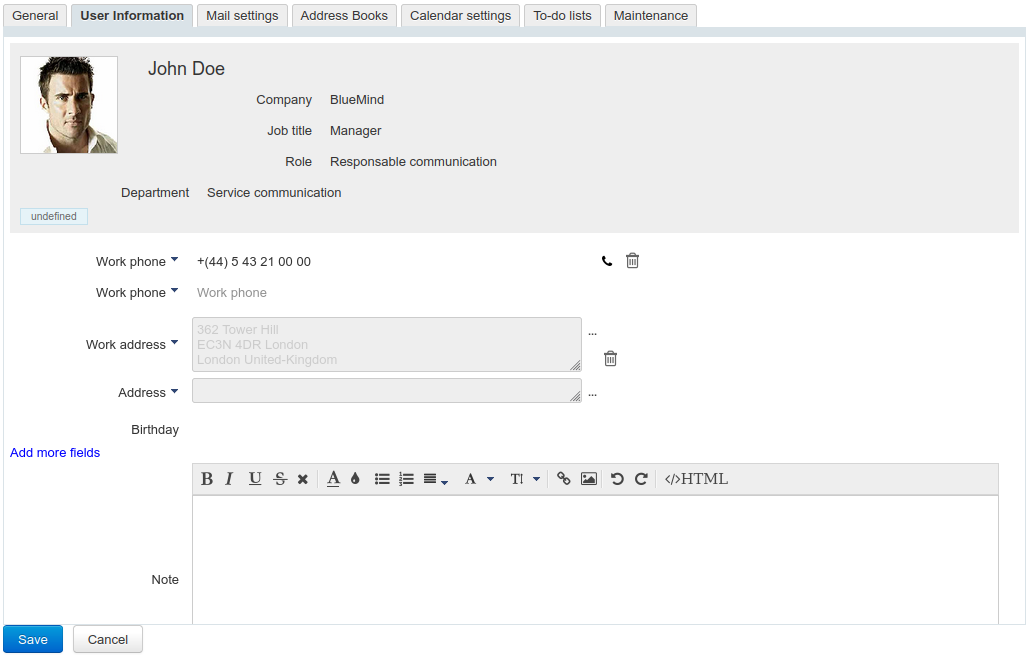Open the text color picker
1026x655 pixels.
pyautogui.click(x=333, y=479)
